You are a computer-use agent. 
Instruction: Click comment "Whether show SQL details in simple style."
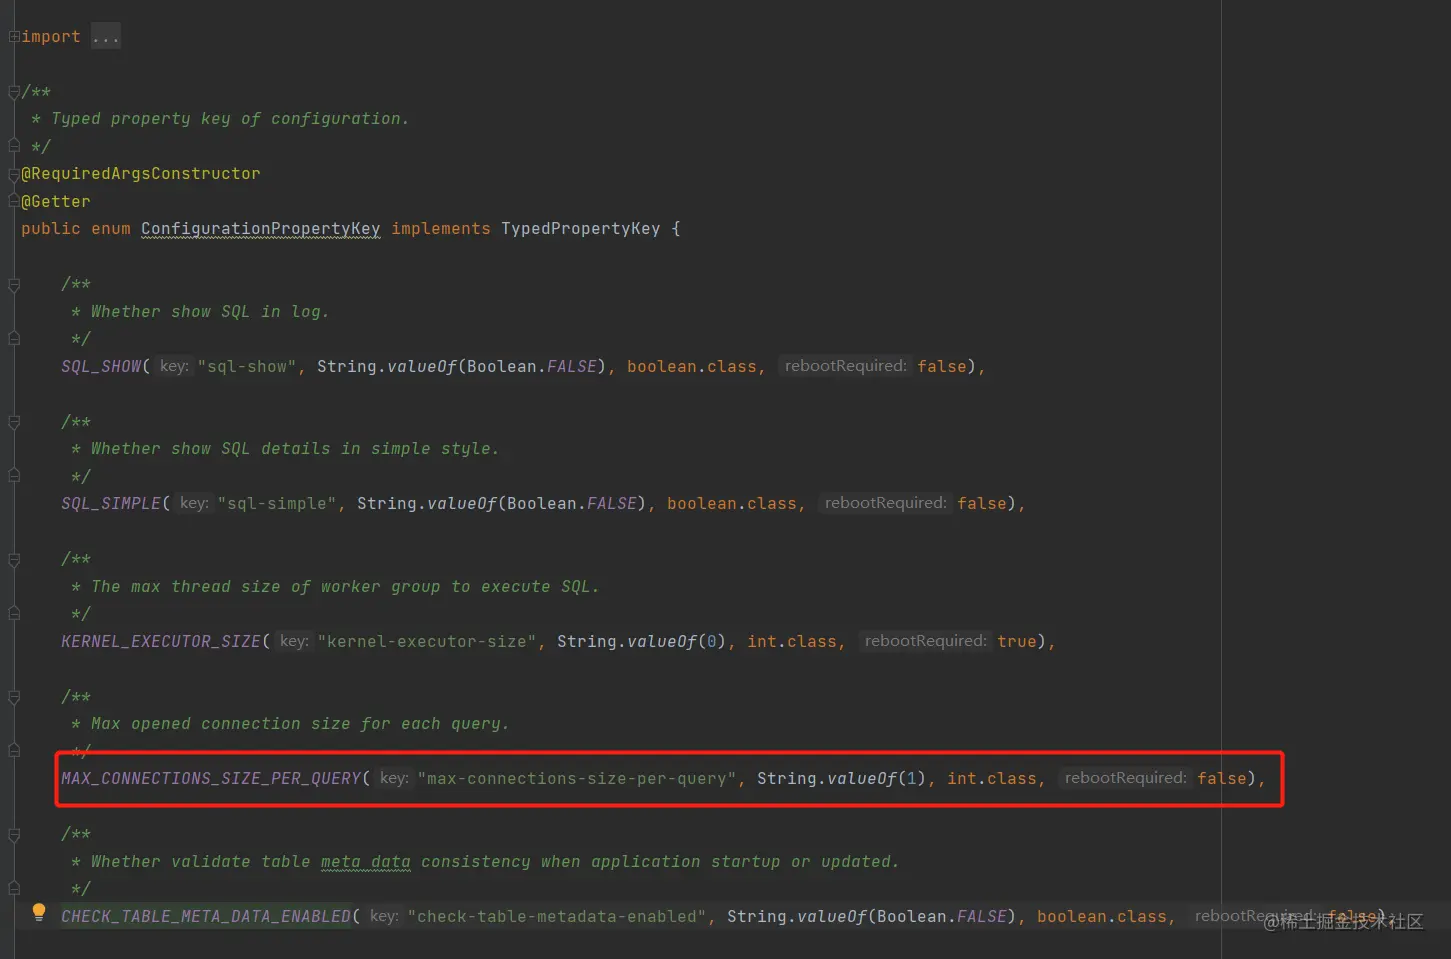295,449
